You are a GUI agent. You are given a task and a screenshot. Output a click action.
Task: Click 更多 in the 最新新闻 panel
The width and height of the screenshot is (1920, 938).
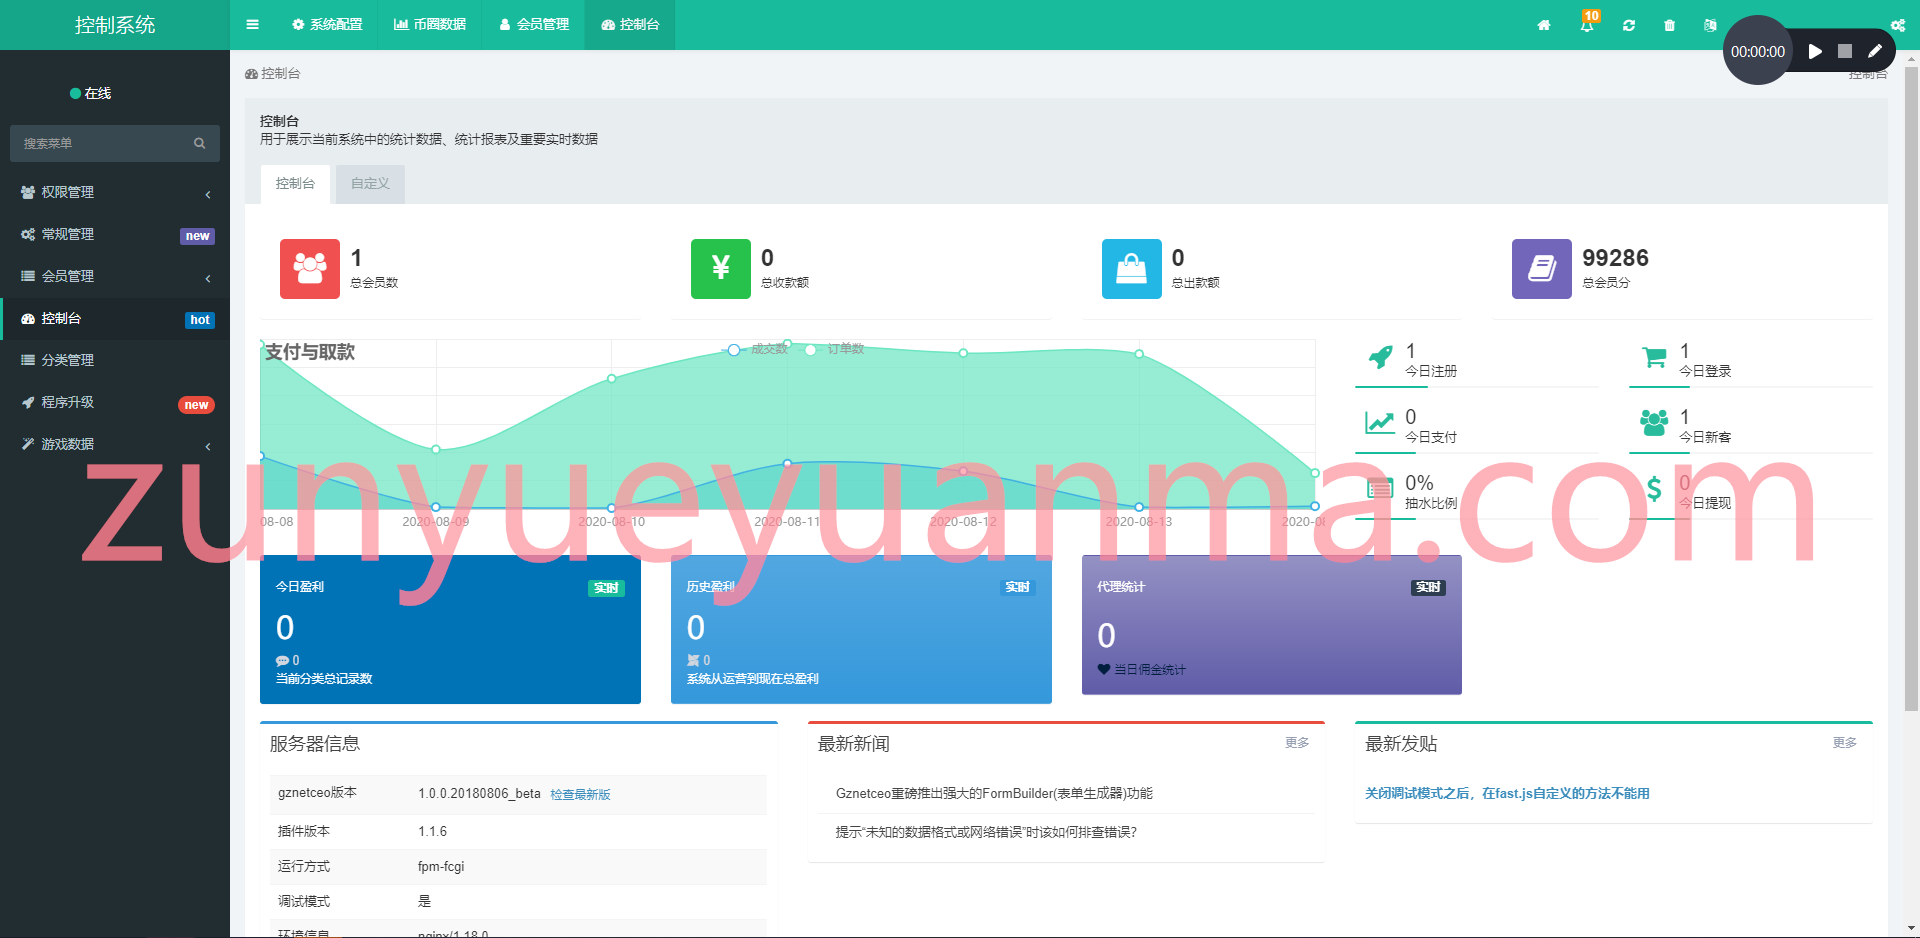1297,743
